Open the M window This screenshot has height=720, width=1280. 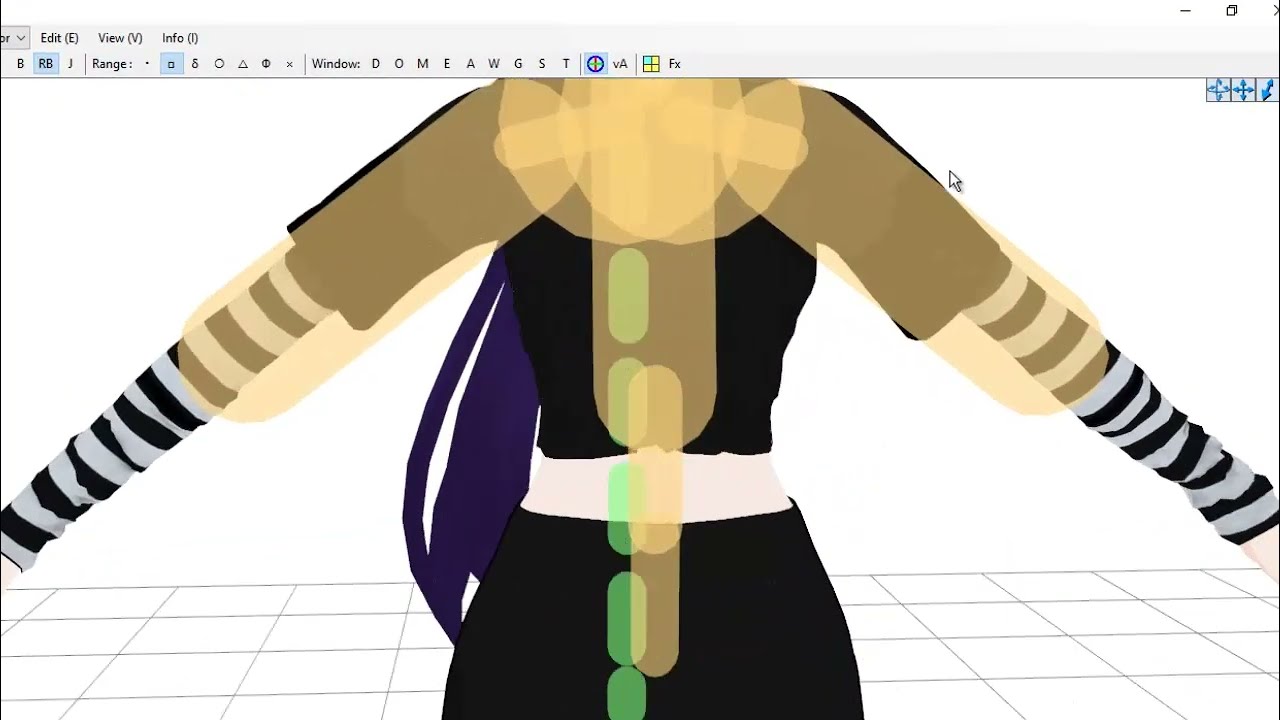423,64
